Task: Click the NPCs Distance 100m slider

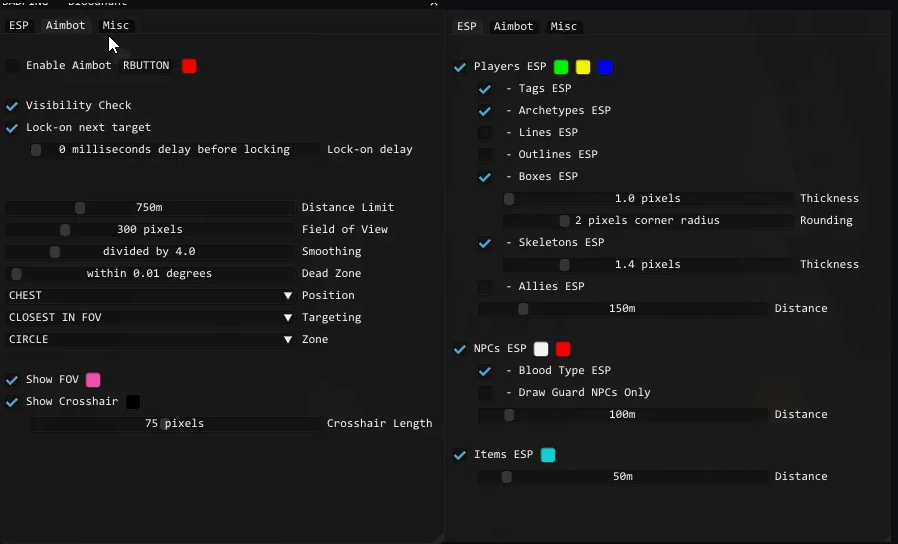Action: point(623,415)
